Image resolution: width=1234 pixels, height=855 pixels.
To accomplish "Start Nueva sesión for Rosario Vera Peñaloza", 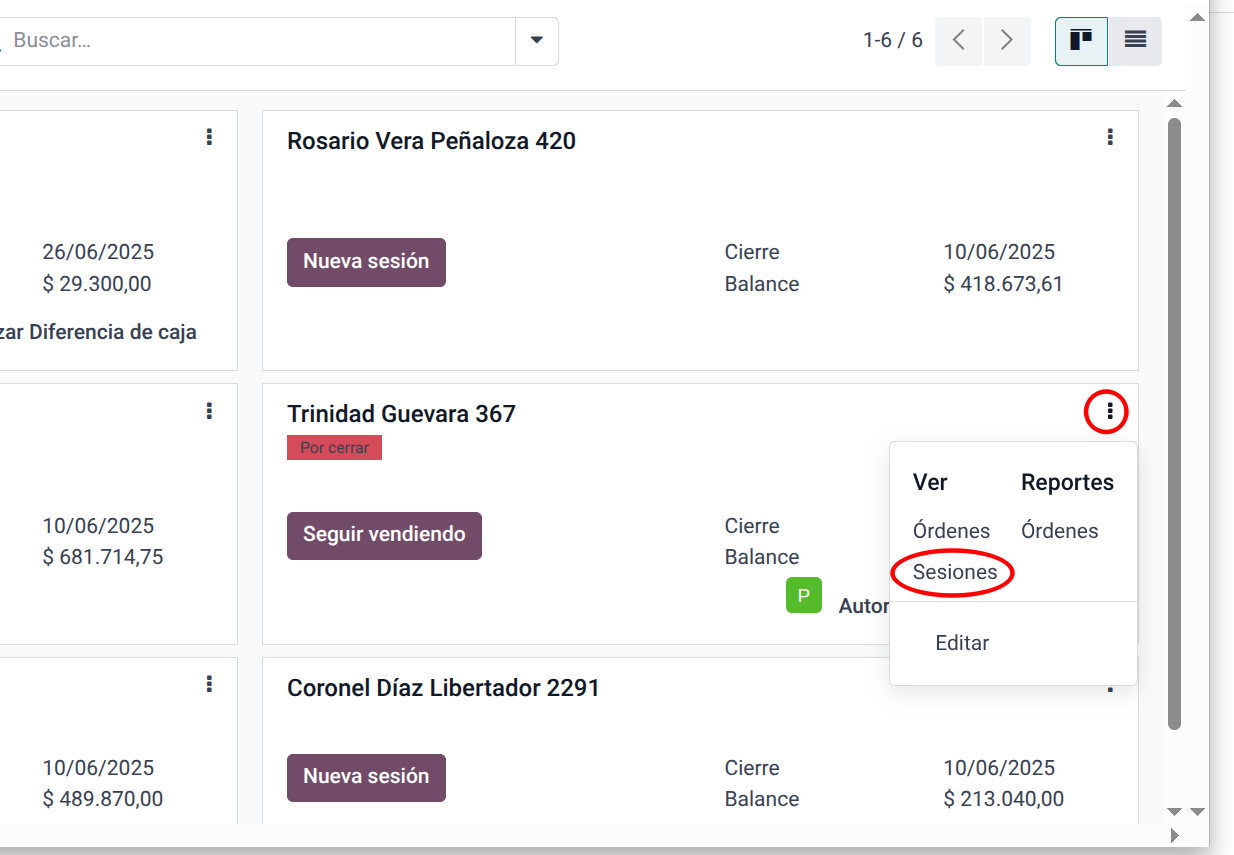I will coord(366,262).
